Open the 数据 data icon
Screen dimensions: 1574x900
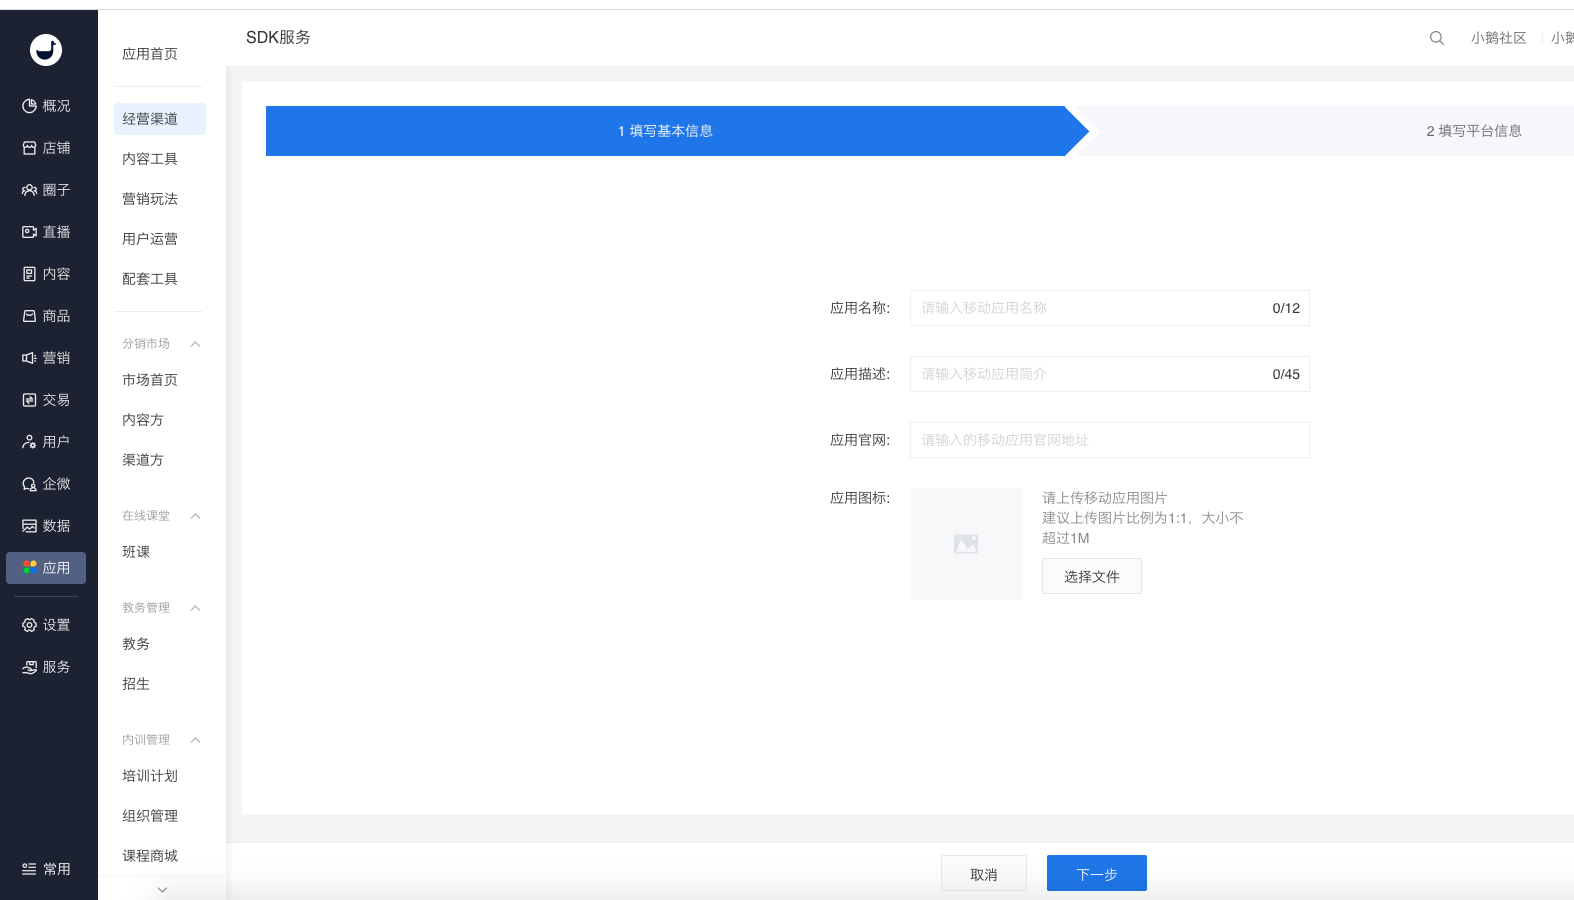click(x=30, y=526)
